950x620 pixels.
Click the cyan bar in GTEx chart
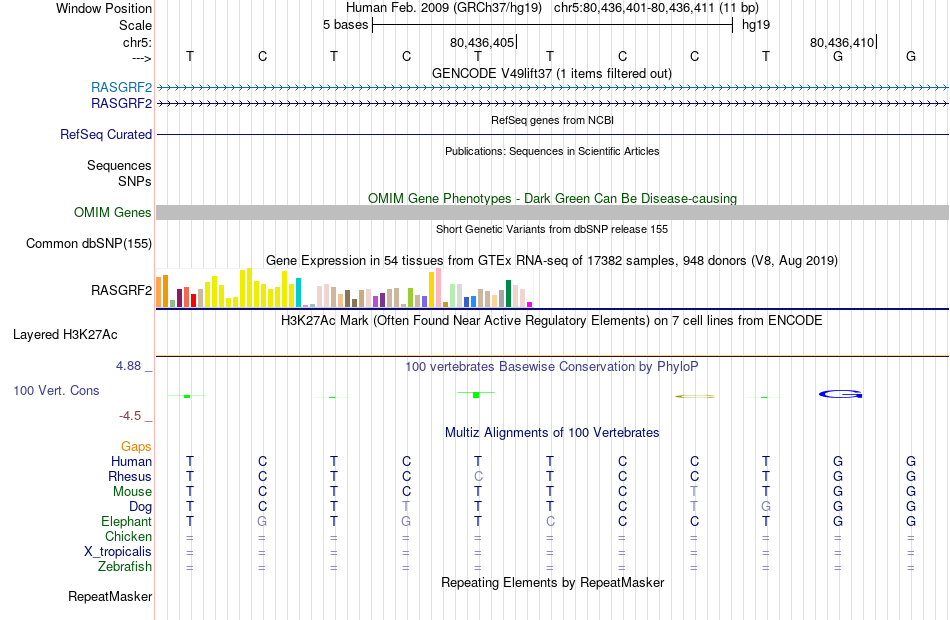[298, 293]
